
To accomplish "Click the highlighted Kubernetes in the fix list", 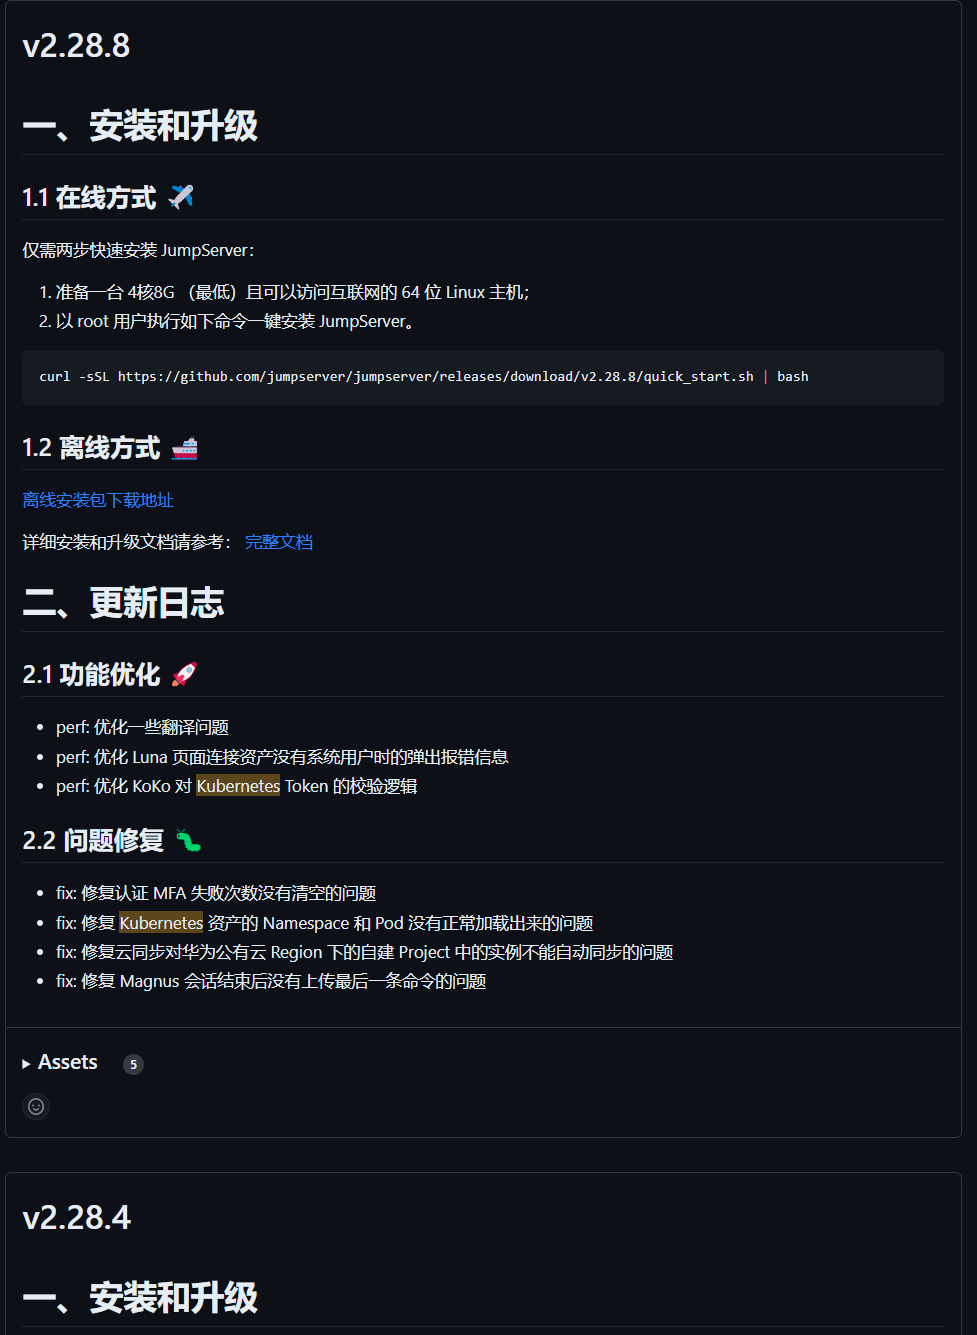I will pyautogui.click(x=161, y=923).
